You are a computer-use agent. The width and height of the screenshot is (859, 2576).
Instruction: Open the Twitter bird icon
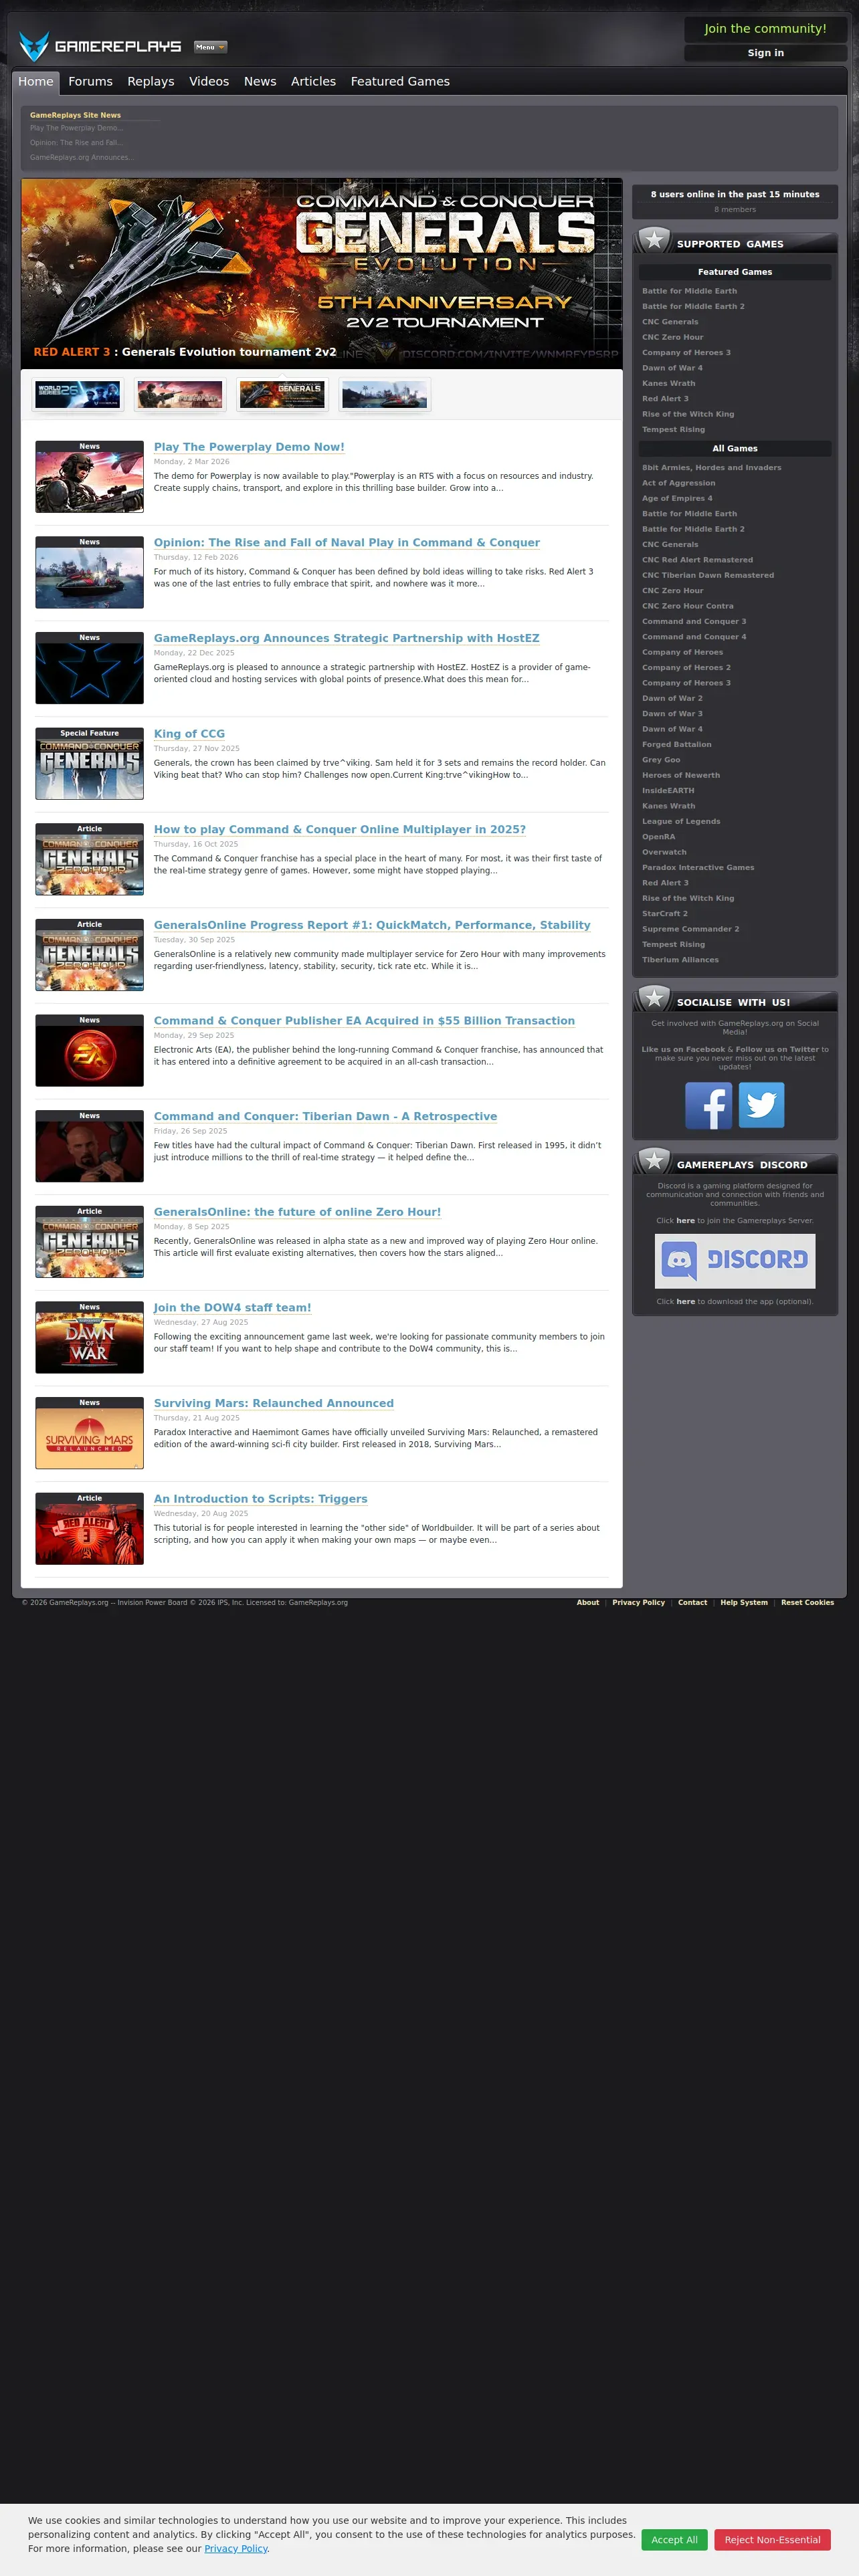coord(761,1105)
